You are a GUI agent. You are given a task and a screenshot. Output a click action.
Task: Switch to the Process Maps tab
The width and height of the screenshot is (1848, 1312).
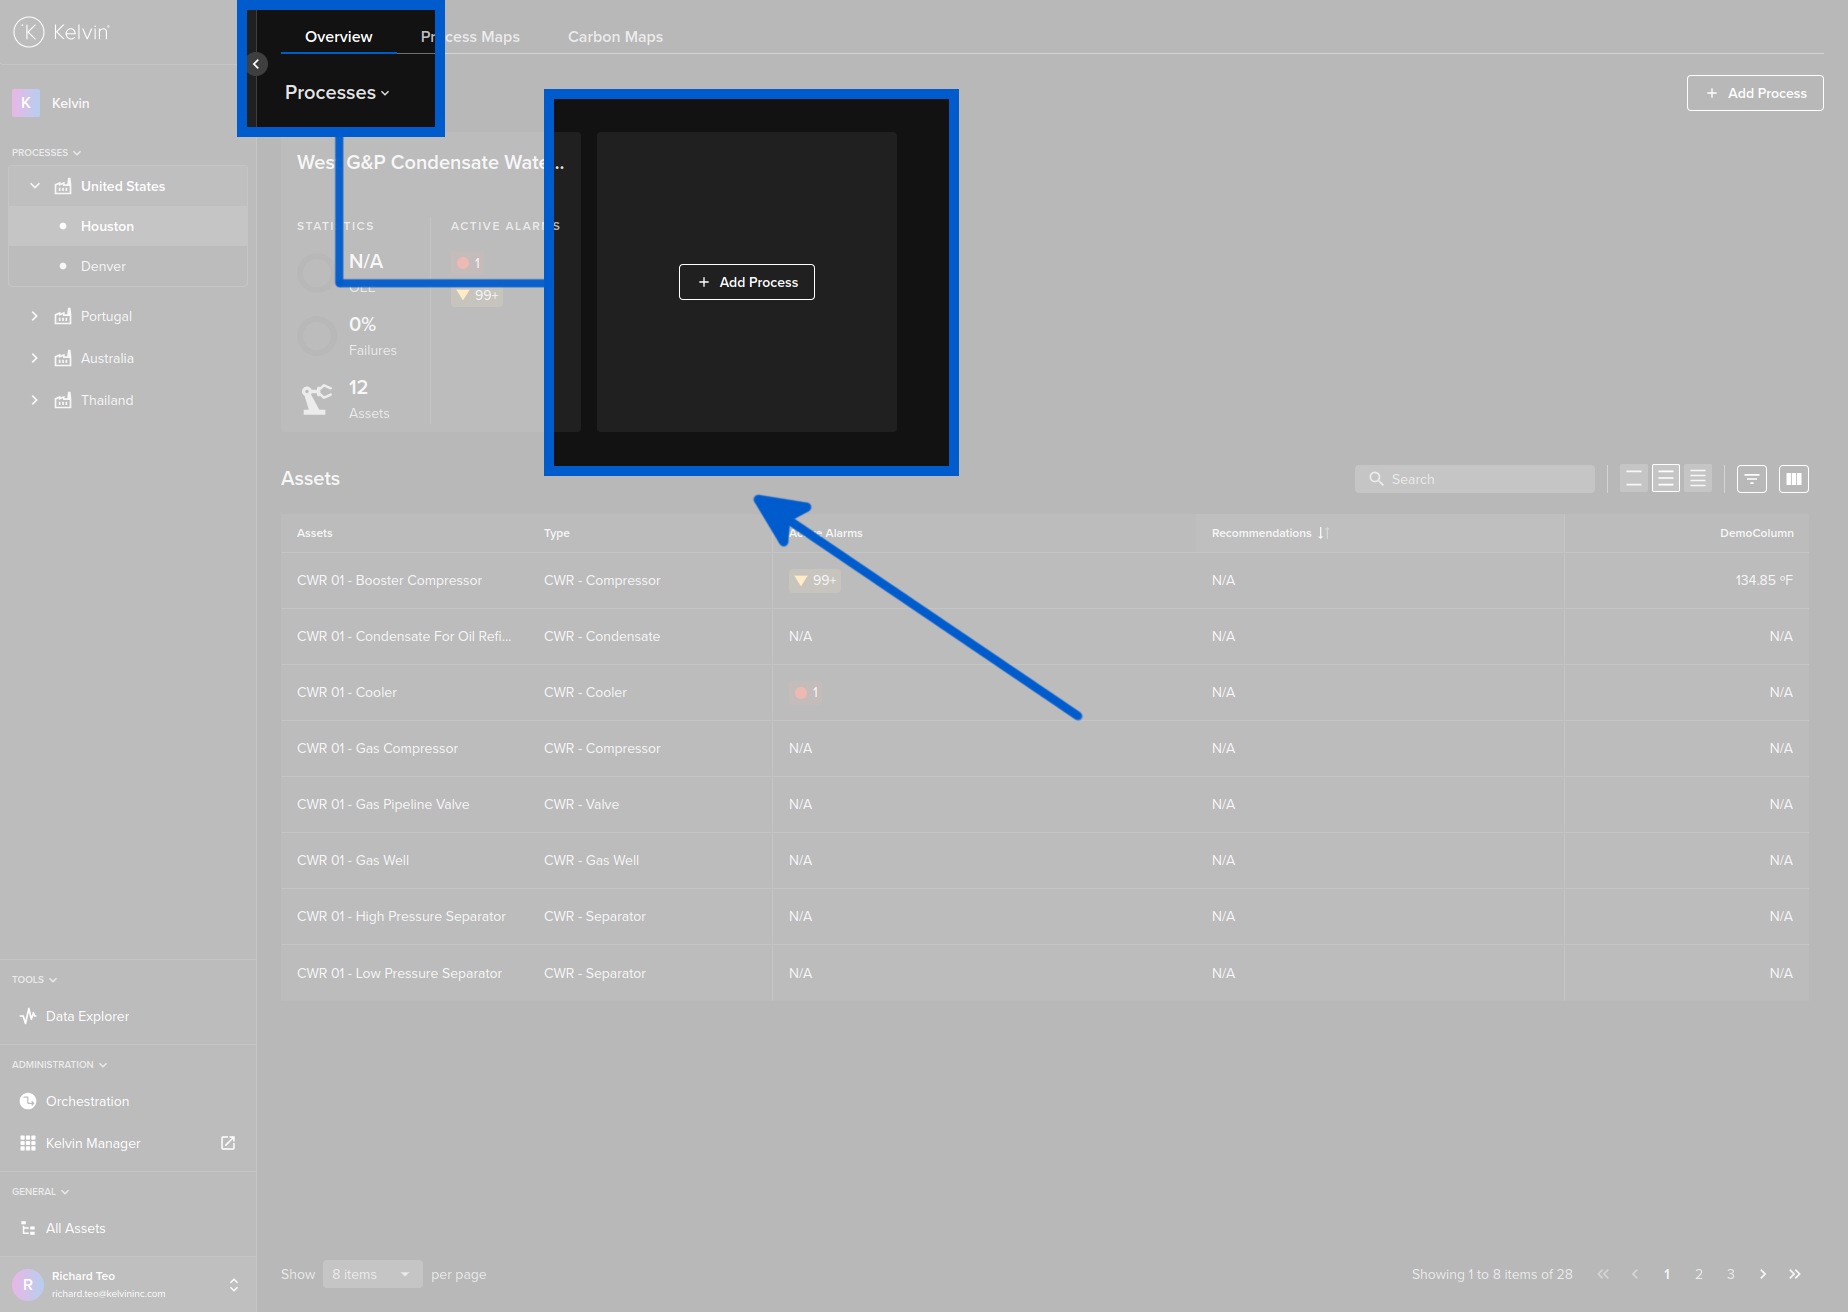point(470,36)
